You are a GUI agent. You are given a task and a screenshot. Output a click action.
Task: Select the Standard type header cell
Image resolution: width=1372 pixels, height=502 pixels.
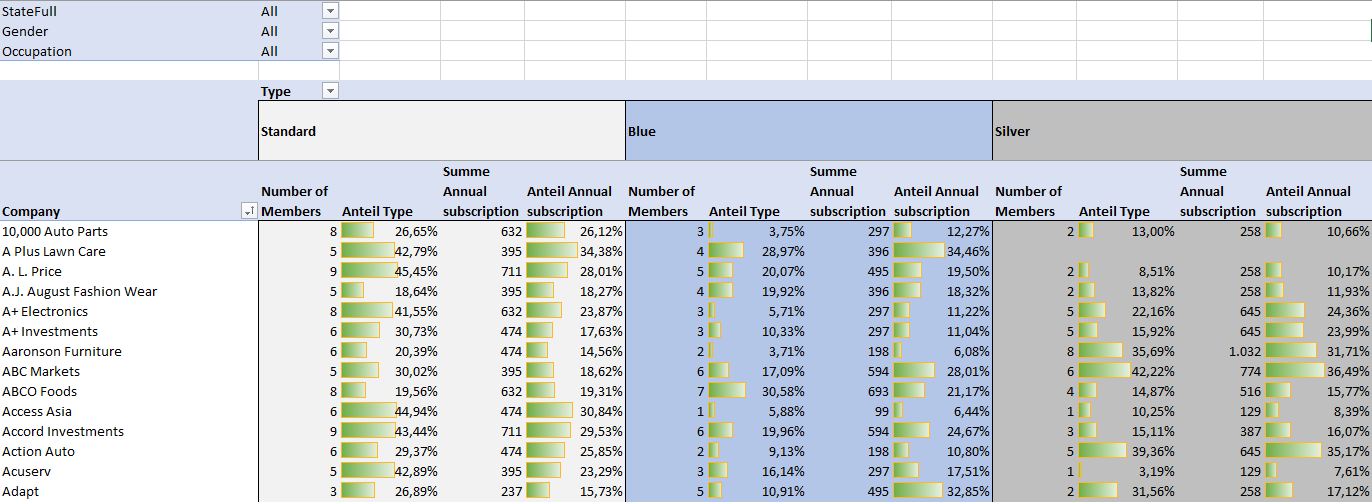tap(442, 131)
